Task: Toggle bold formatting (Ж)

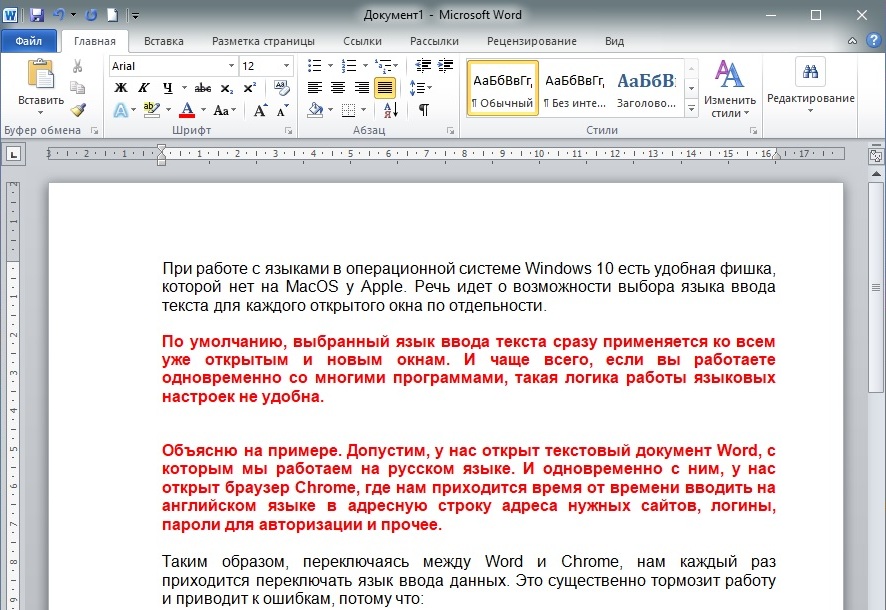Action: 121,88
